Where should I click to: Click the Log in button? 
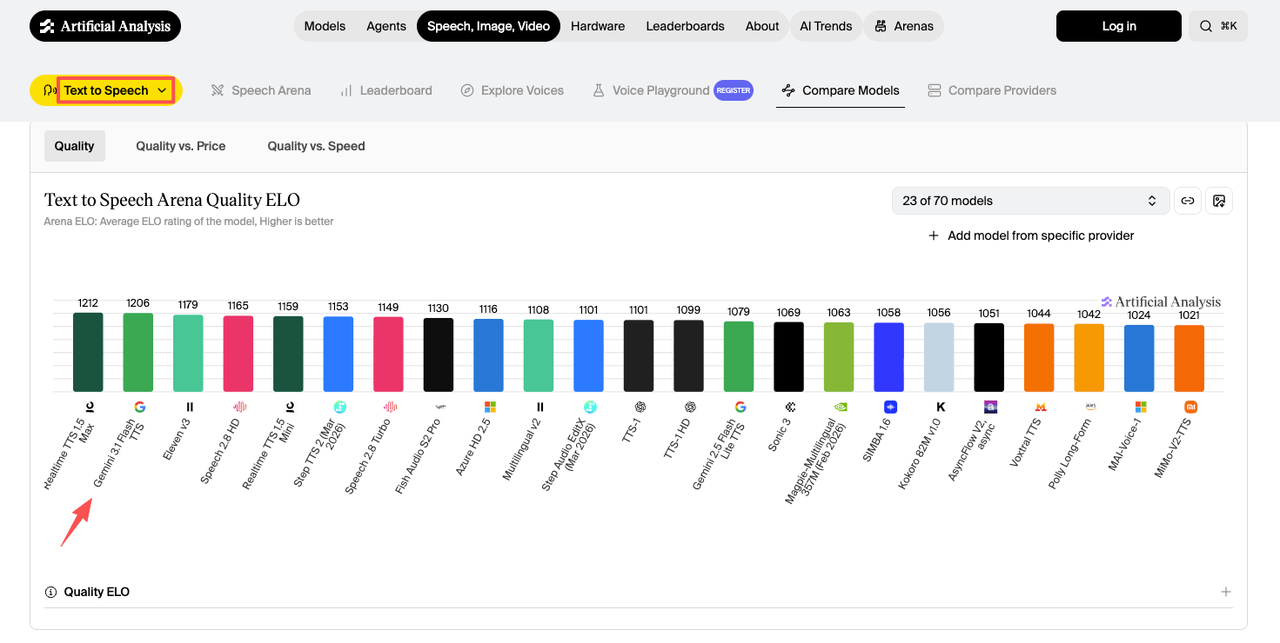(x=1119, y=26)
